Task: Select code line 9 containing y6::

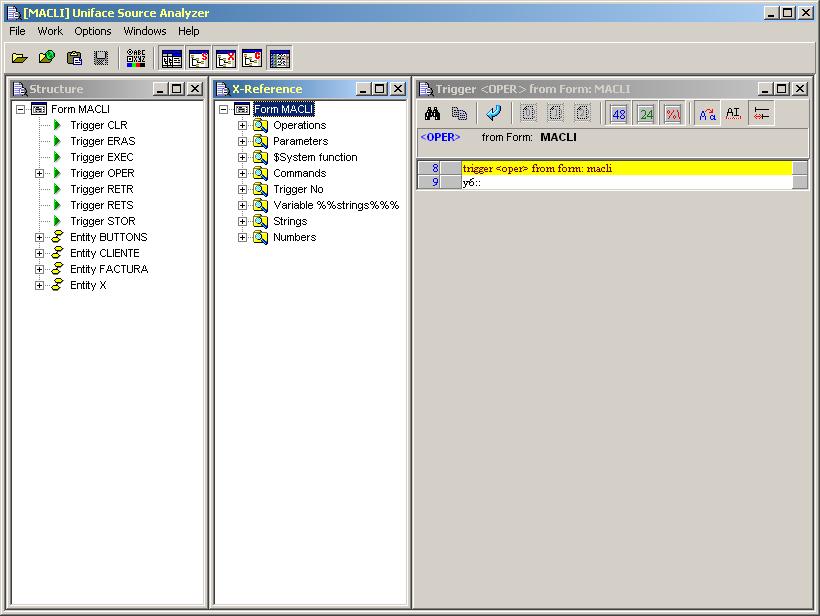Action: point(627,182)
